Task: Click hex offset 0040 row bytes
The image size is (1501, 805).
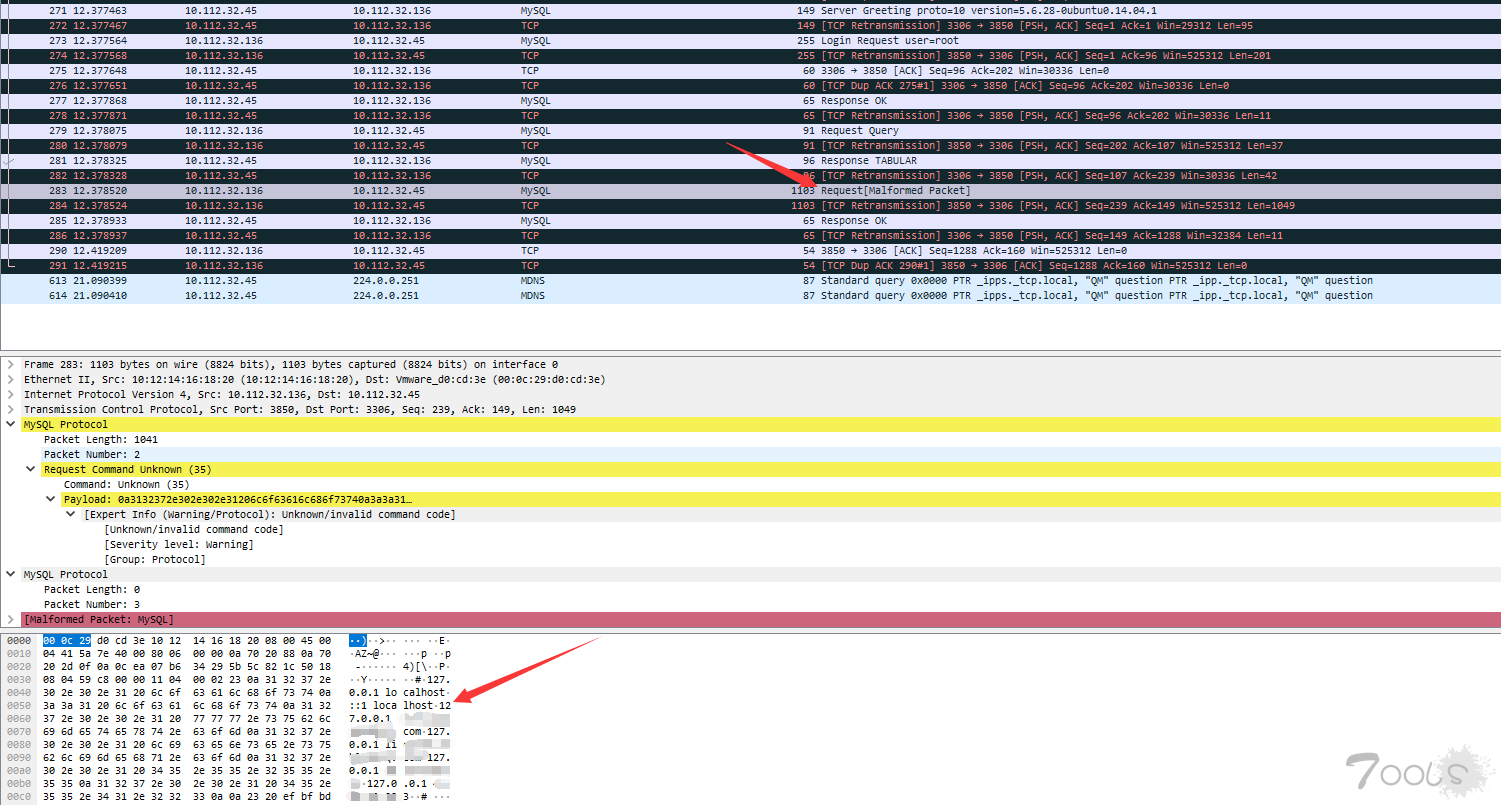Action: [187, 692]
